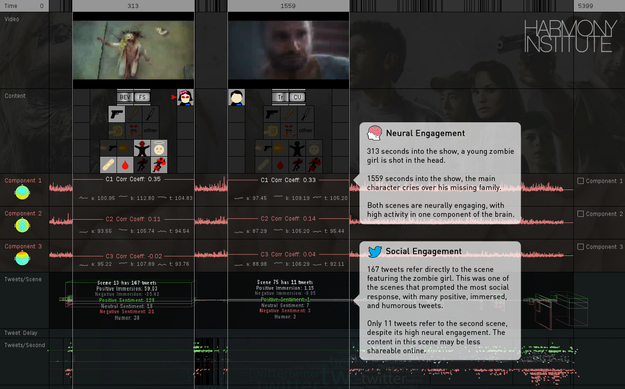Click the highlighted handgun icon in scene 313
The image size is (625, 389).
pyautogui.click(x=117, y=114)
